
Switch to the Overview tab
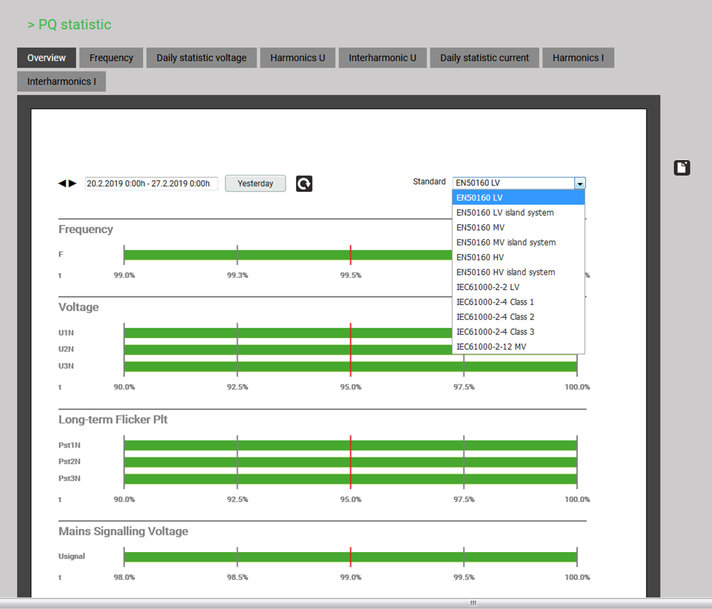pyautogui.click(x=46, y=58)
